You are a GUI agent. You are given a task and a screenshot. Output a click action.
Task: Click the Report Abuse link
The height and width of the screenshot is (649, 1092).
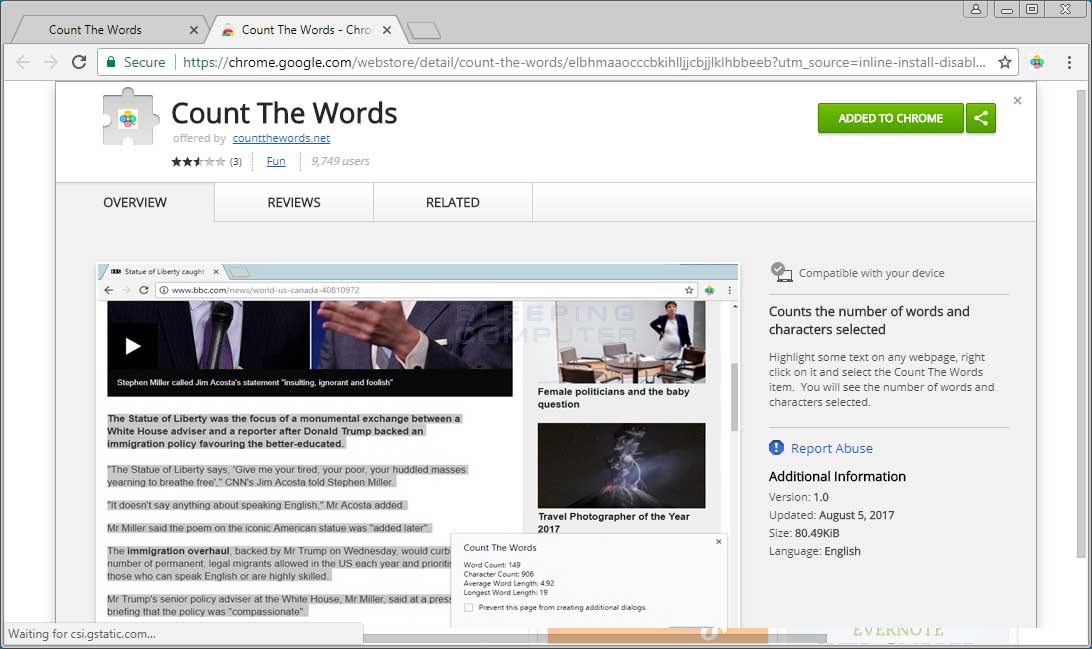pyautogui.click(x=832, y=448)
